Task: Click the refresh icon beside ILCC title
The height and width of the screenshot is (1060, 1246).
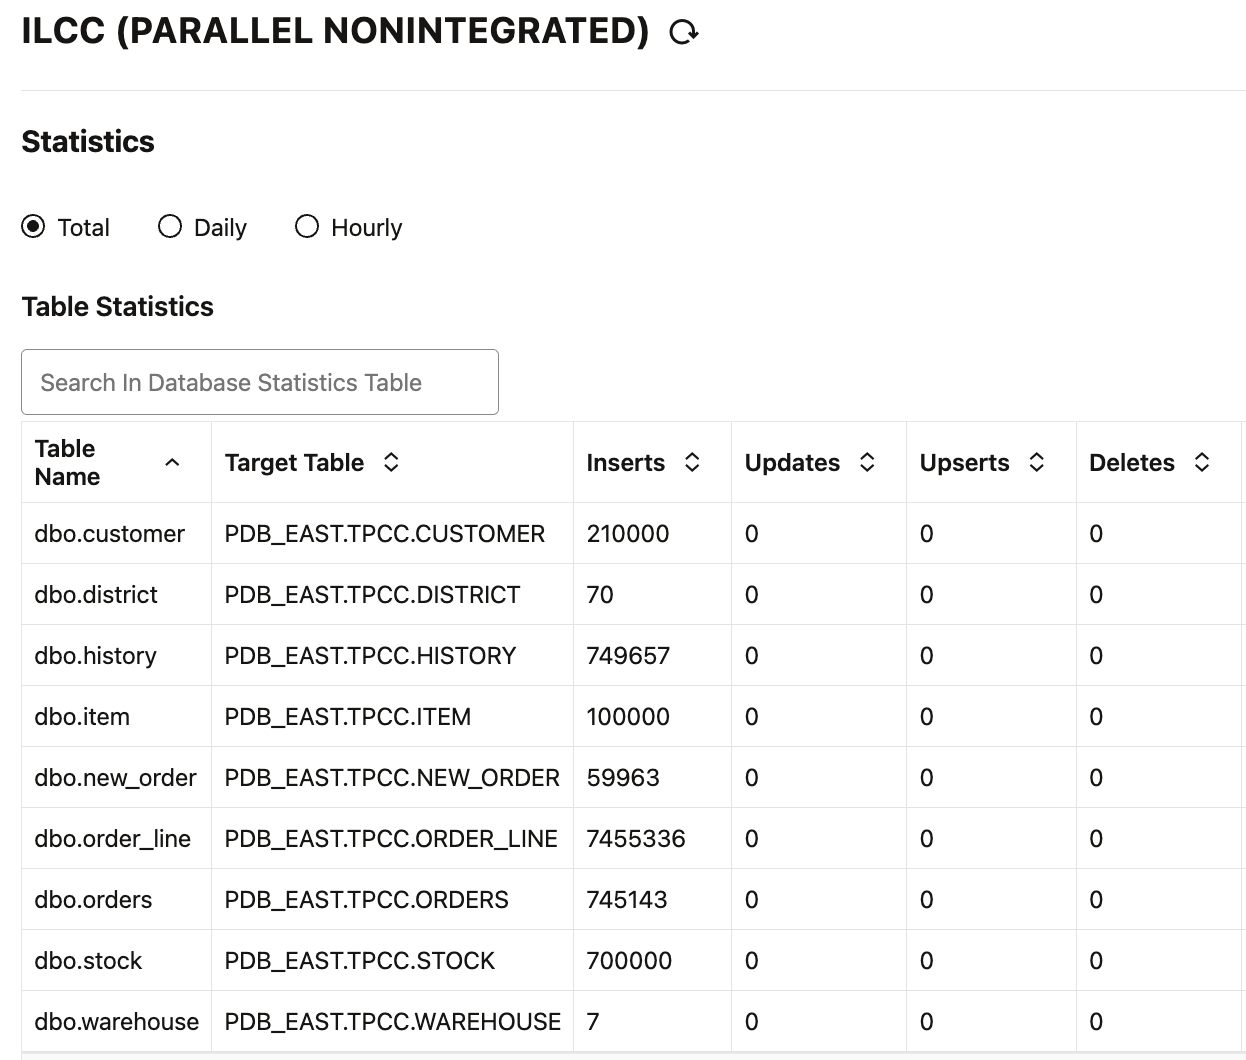Action: click(x=684, y=33)
